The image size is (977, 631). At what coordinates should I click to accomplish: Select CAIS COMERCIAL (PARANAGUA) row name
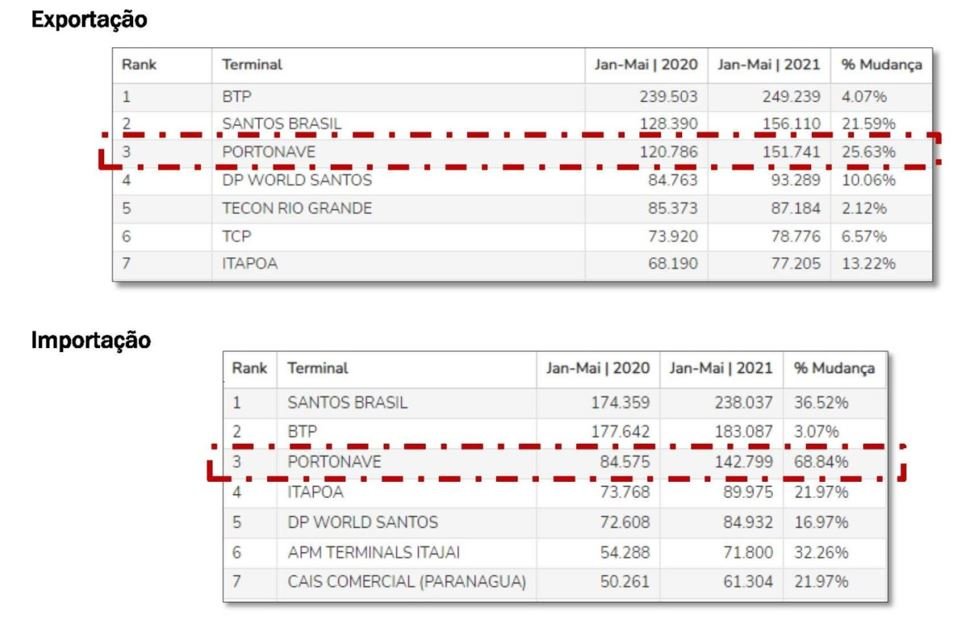coord(407,581)
